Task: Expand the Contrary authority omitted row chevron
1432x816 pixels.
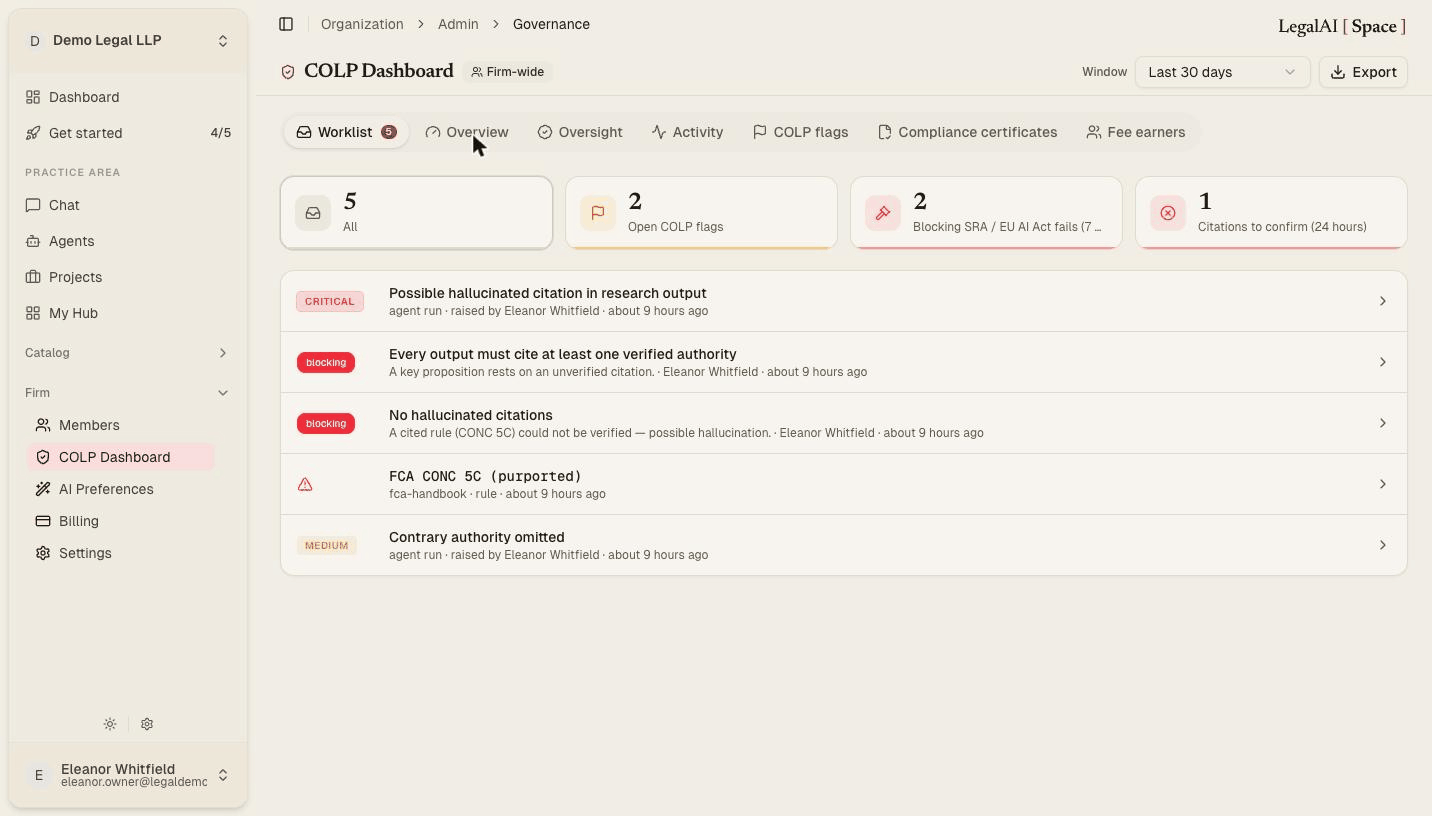Action: point(1383,545)
